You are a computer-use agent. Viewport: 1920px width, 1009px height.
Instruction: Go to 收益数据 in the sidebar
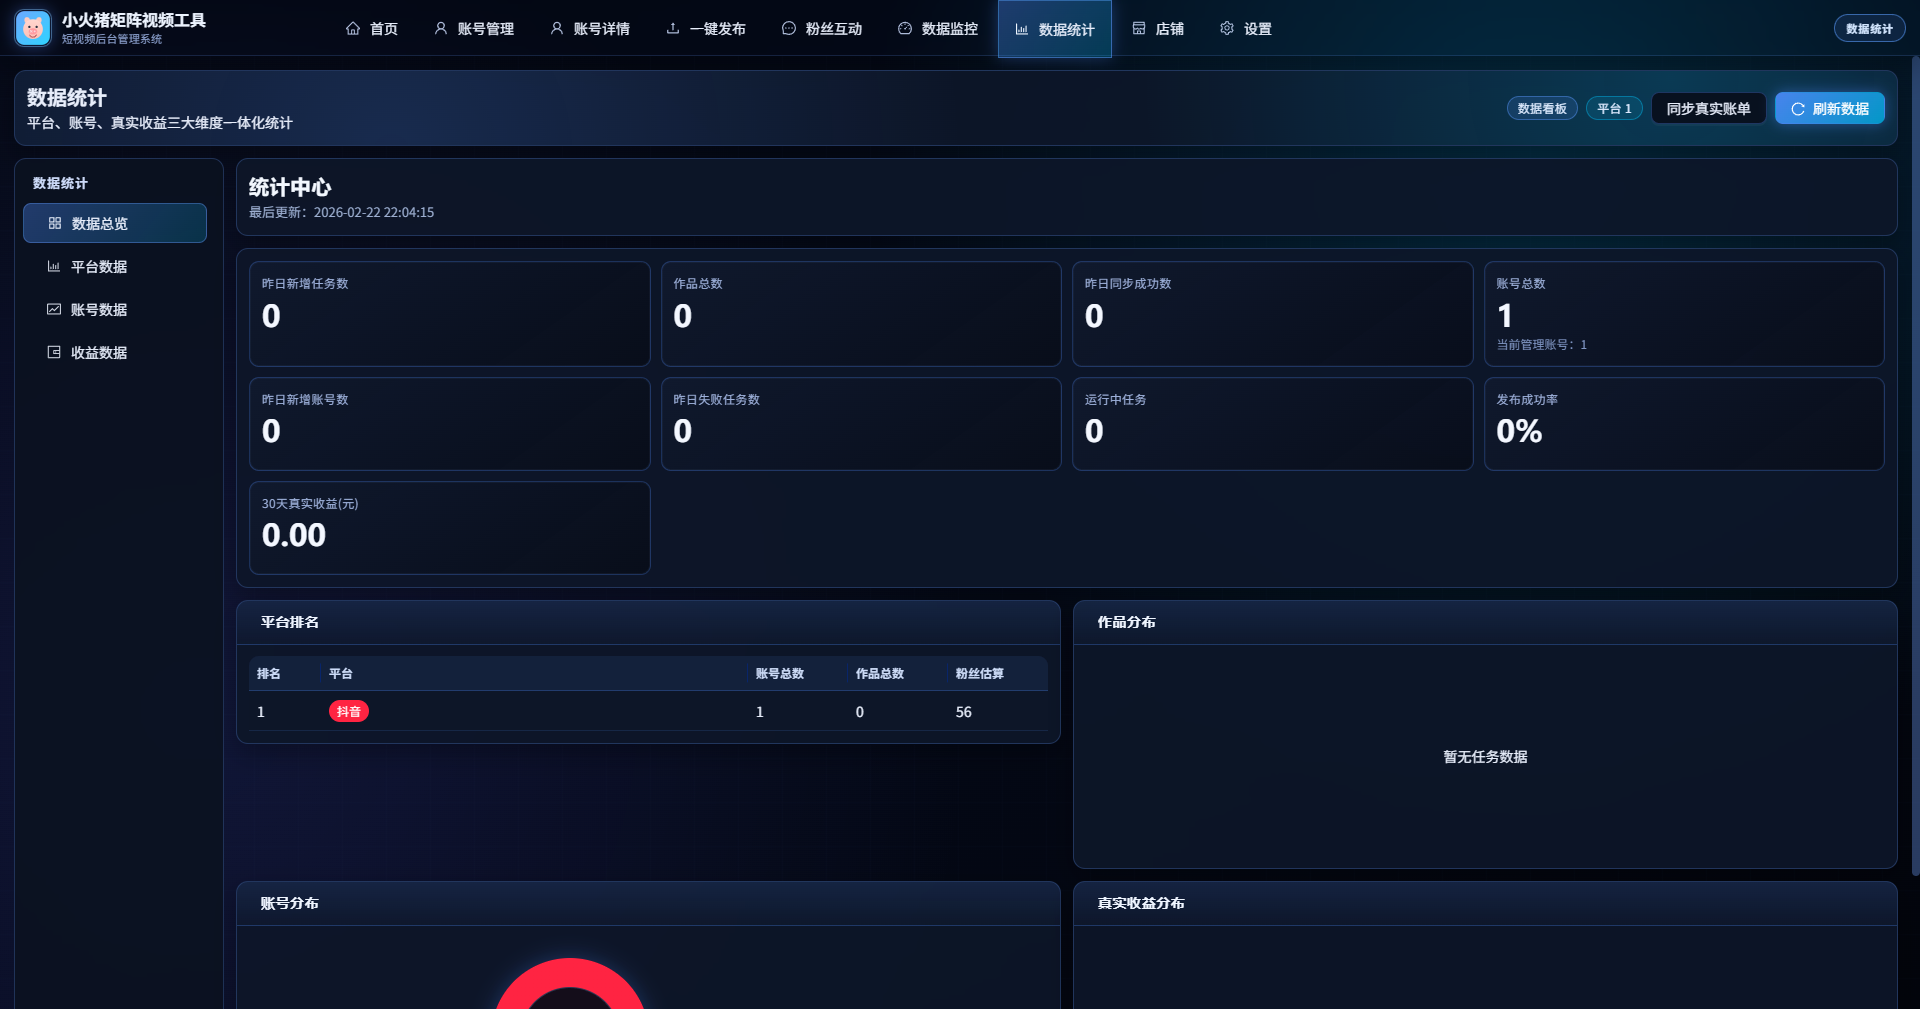(x=99, y=353)
